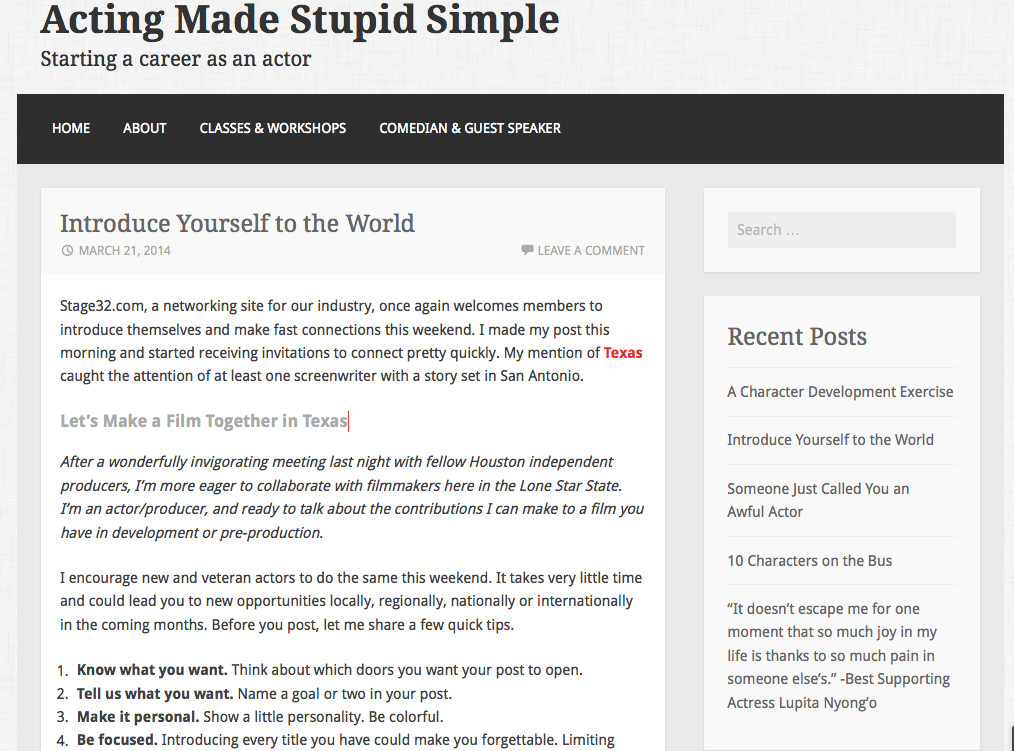
Task: Open recent post 10 Characters on the Bus
Action: pos(810,561)
